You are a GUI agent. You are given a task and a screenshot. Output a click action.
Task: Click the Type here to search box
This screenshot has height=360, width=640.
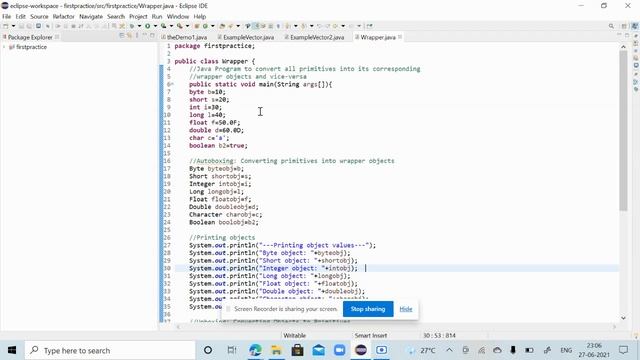click(110, 350)
